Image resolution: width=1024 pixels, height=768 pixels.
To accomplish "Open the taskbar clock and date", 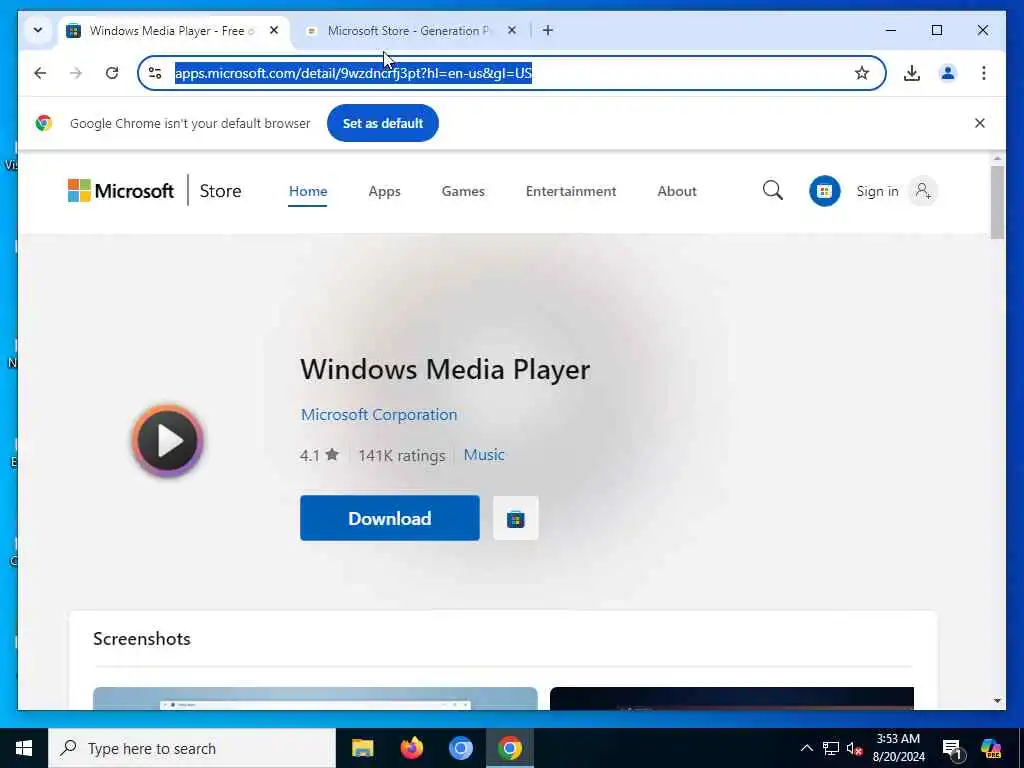I will point(899,748).
